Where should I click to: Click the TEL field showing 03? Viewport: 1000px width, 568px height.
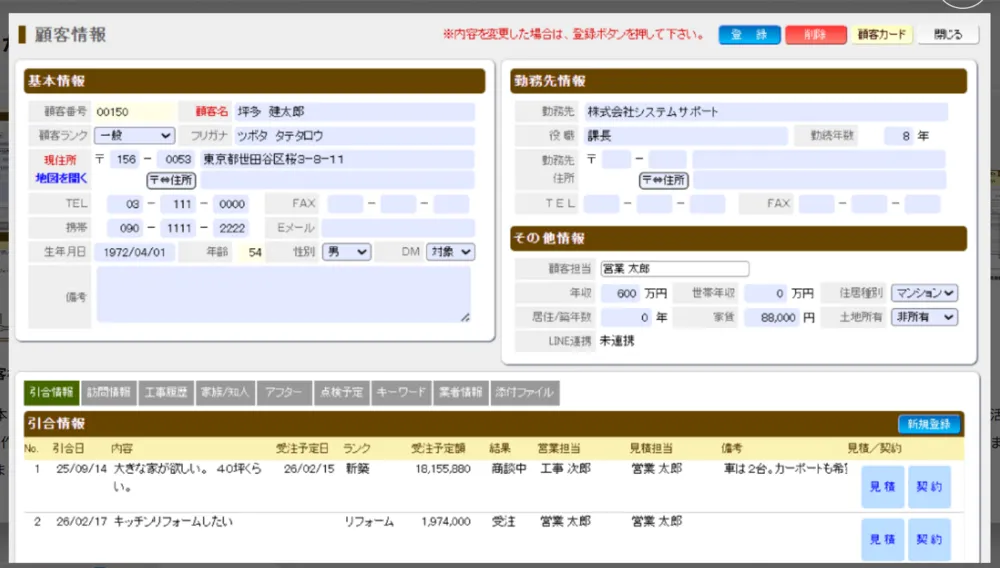(x=125, y=204)
